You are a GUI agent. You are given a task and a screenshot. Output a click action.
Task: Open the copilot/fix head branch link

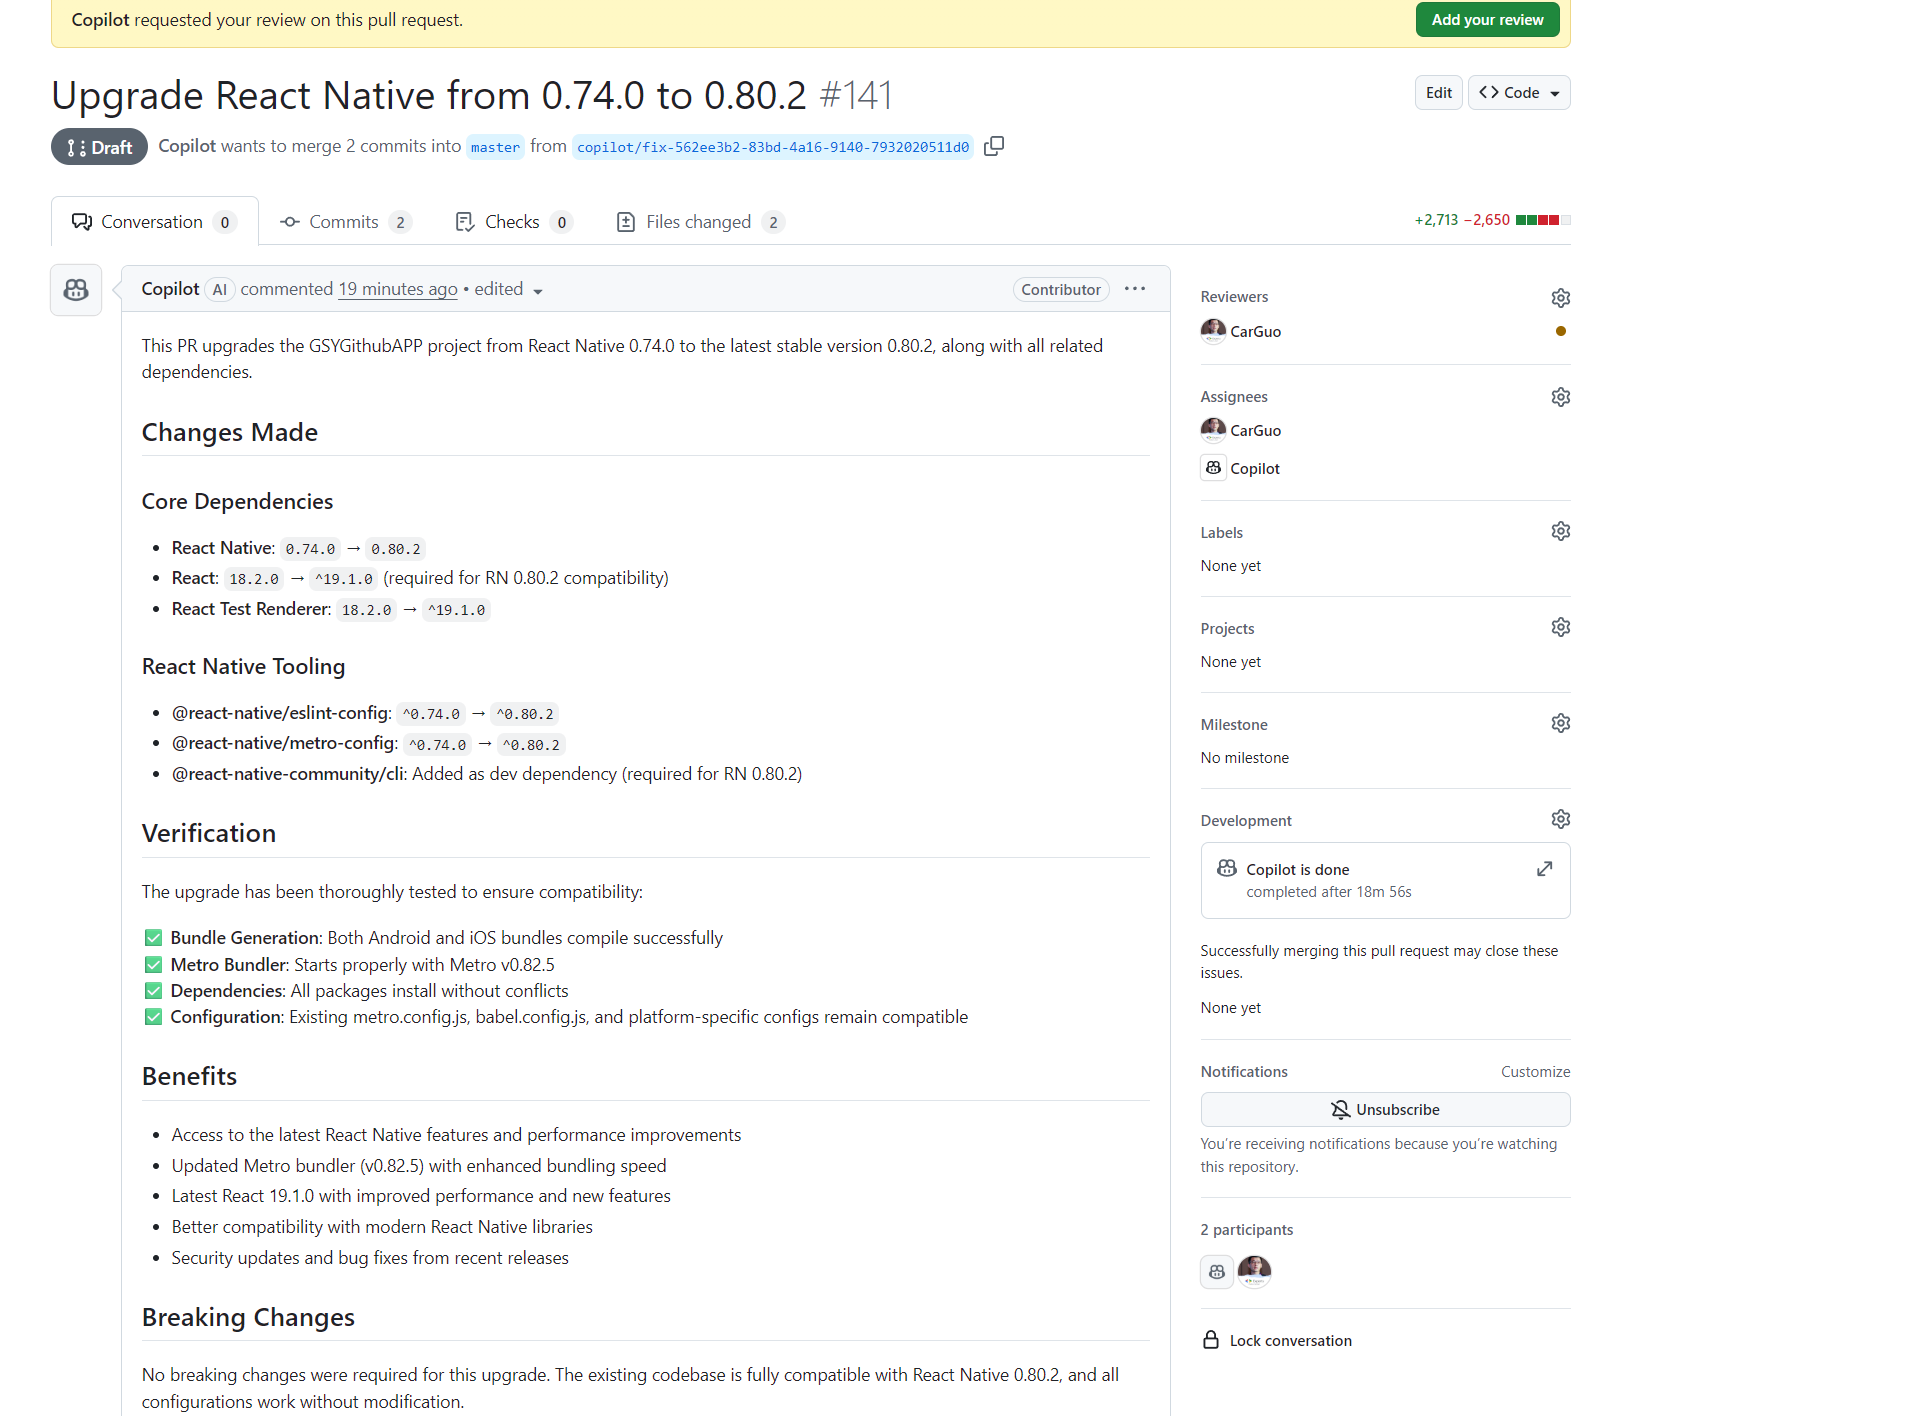click(x=773, y=147)
